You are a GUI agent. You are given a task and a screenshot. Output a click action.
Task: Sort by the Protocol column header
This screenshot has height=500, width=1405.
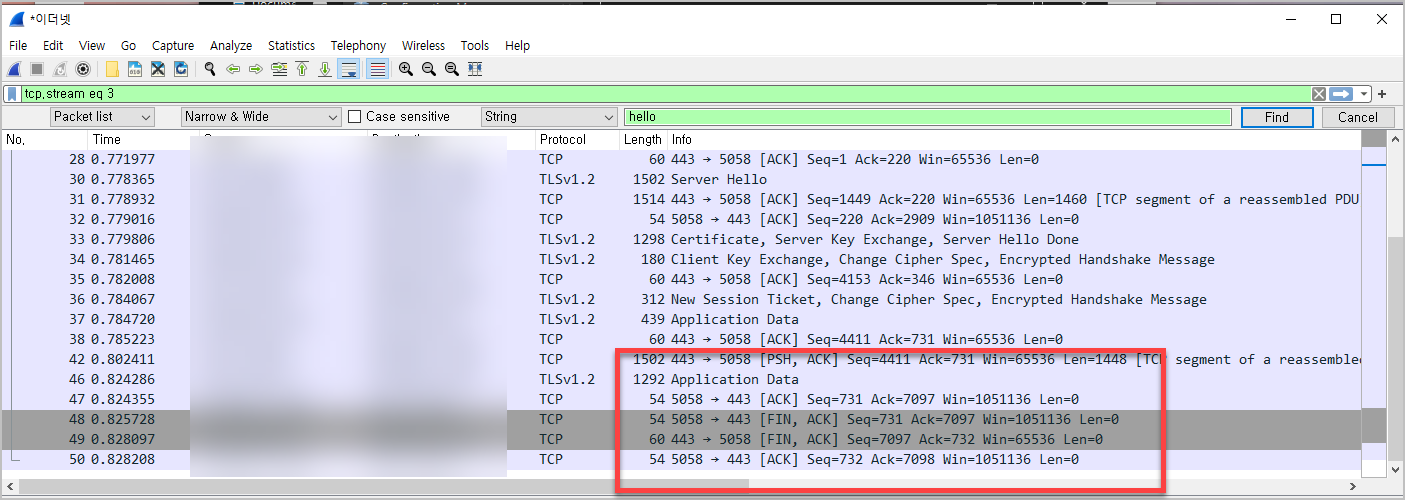(x=577, y=139)
